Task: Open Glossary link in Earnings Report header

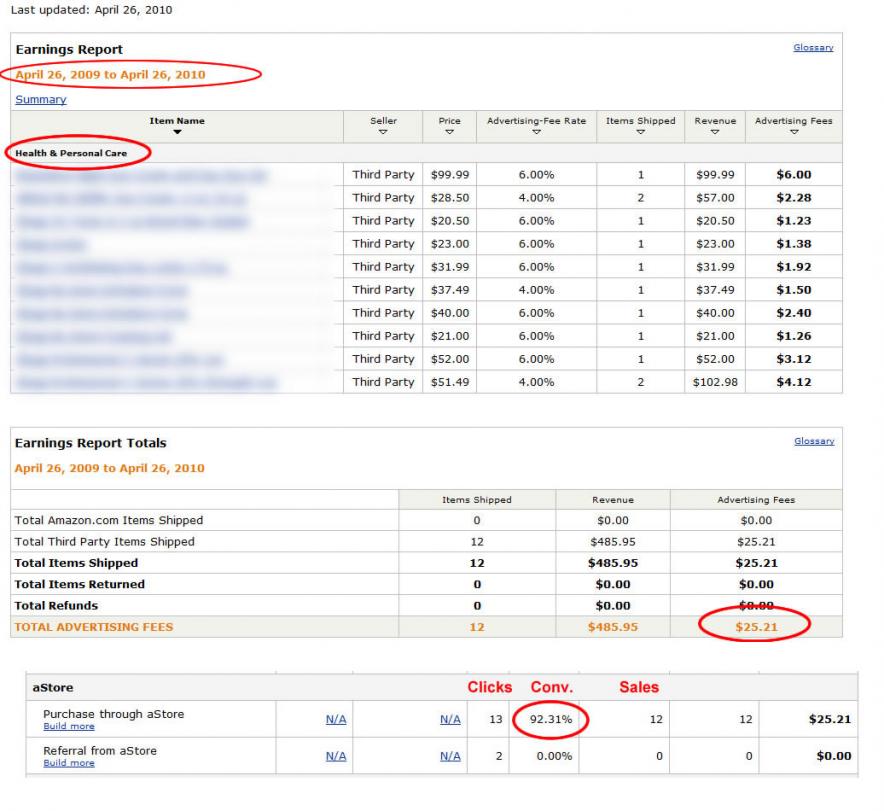Action: click(x=813, y=47)
